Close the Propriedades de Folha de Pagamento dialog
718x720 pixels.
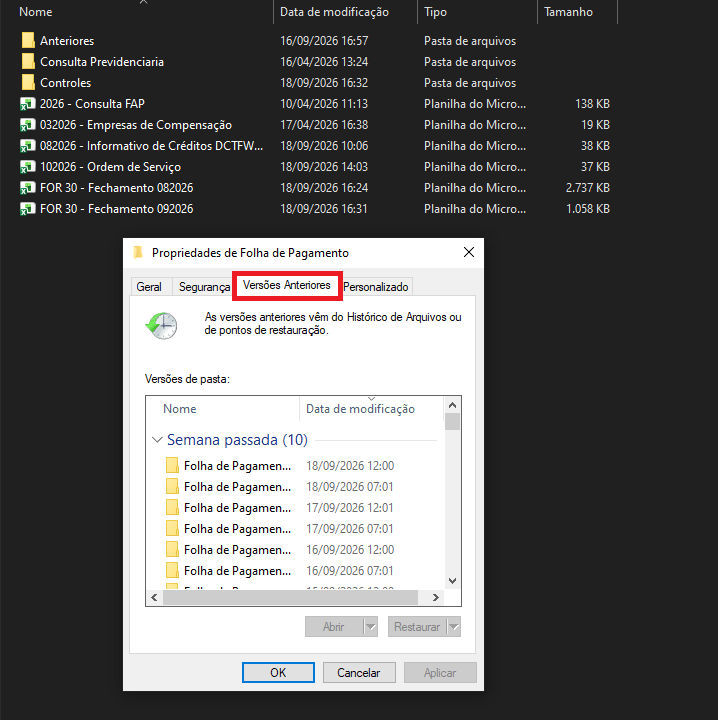[469, 252]
